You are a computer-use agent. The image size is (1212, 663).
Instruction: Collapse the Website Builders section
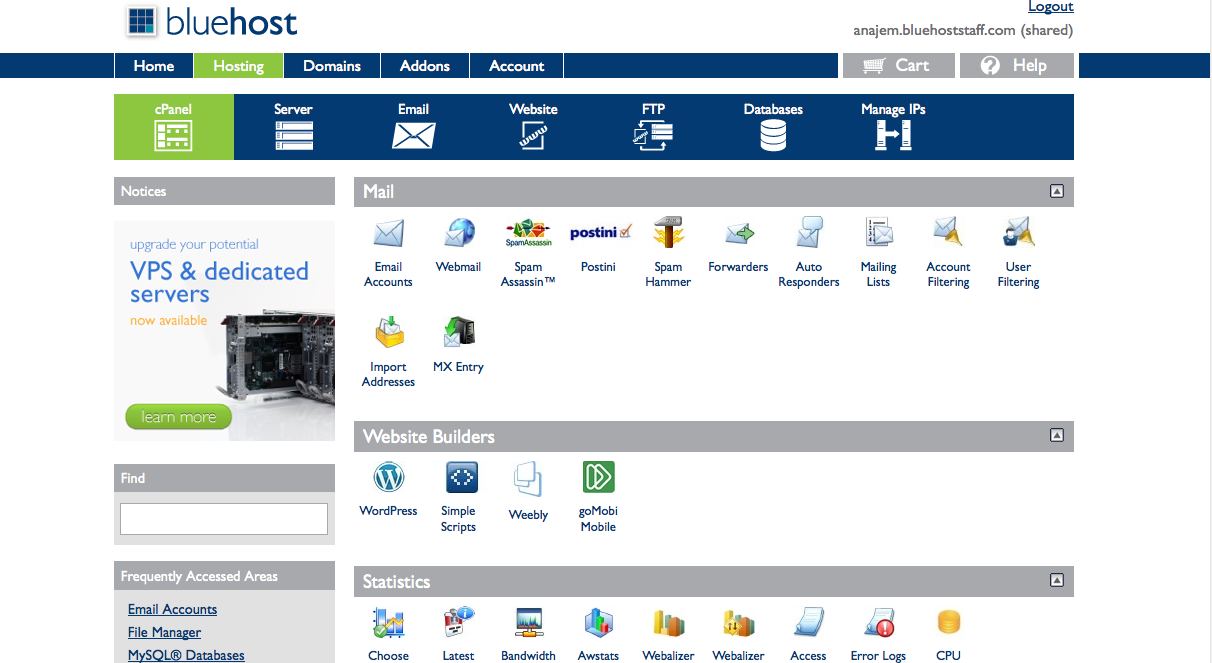(1056, 436)
